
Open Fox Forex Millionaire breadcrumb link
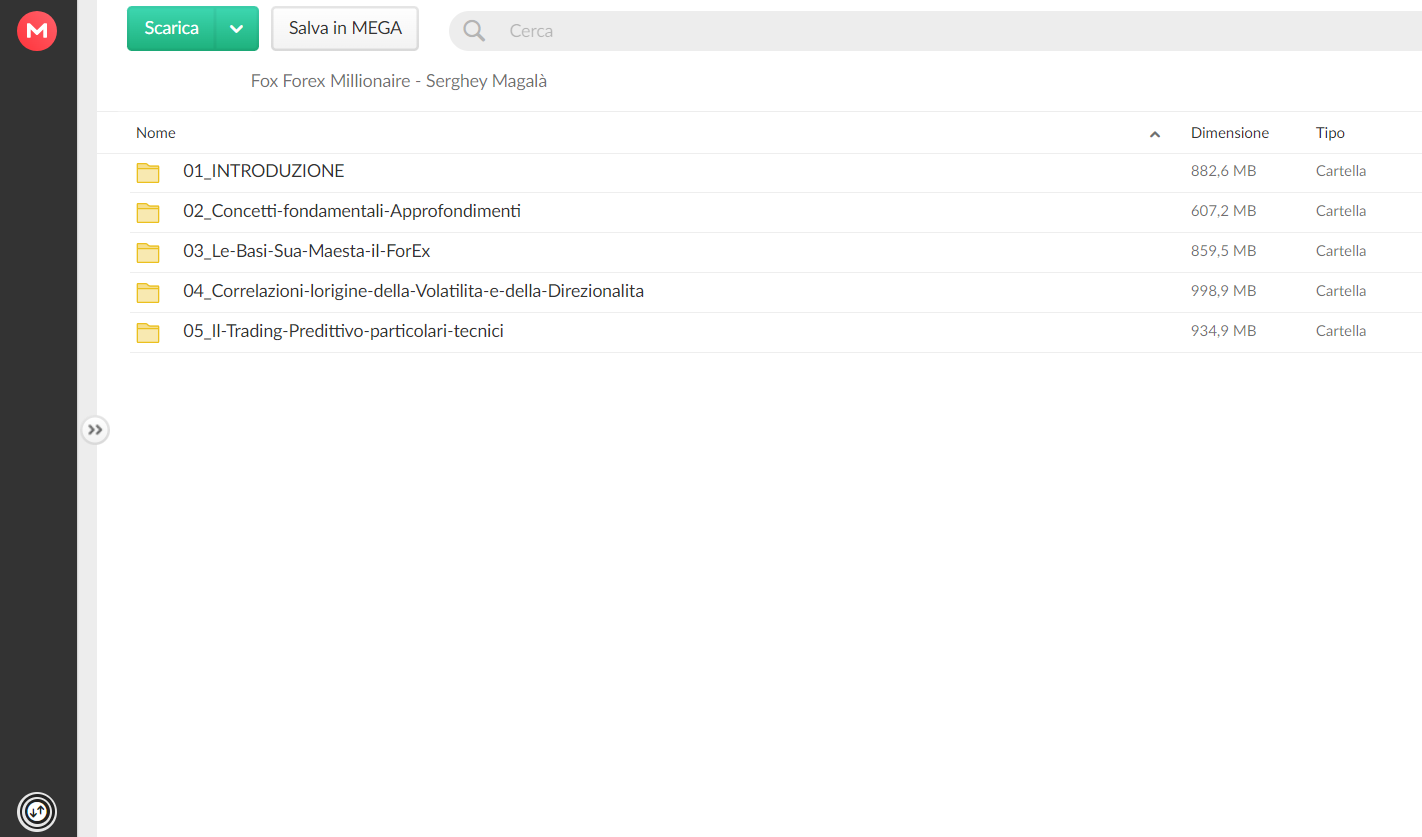click(399, 81)
